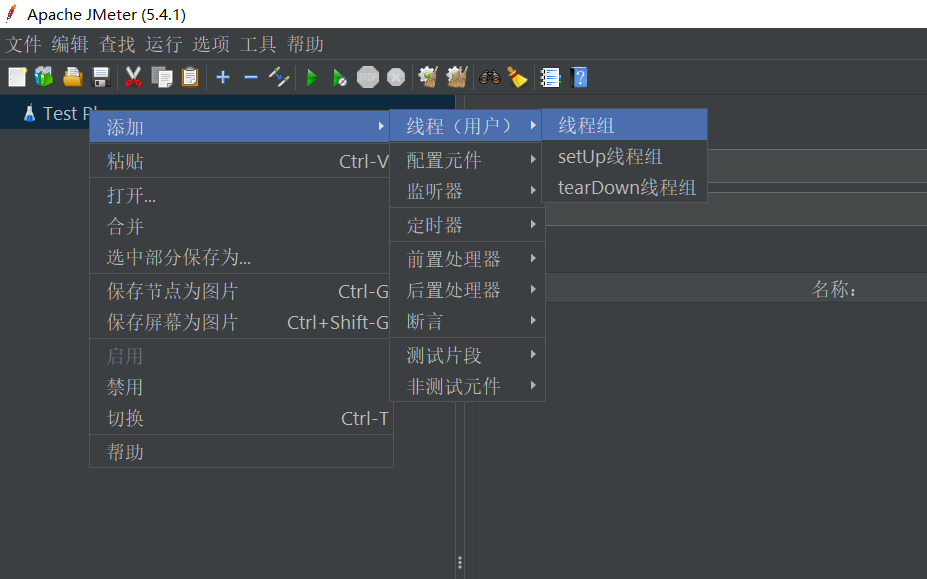Choose 切换 in context menu

(x=241, y=418)
